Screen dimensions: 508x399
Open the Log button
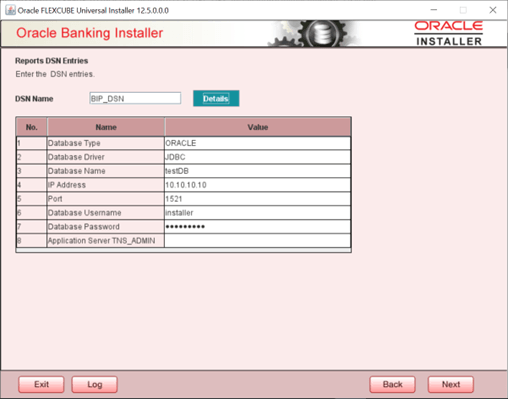pyautogui.click(x=95, y=384)
